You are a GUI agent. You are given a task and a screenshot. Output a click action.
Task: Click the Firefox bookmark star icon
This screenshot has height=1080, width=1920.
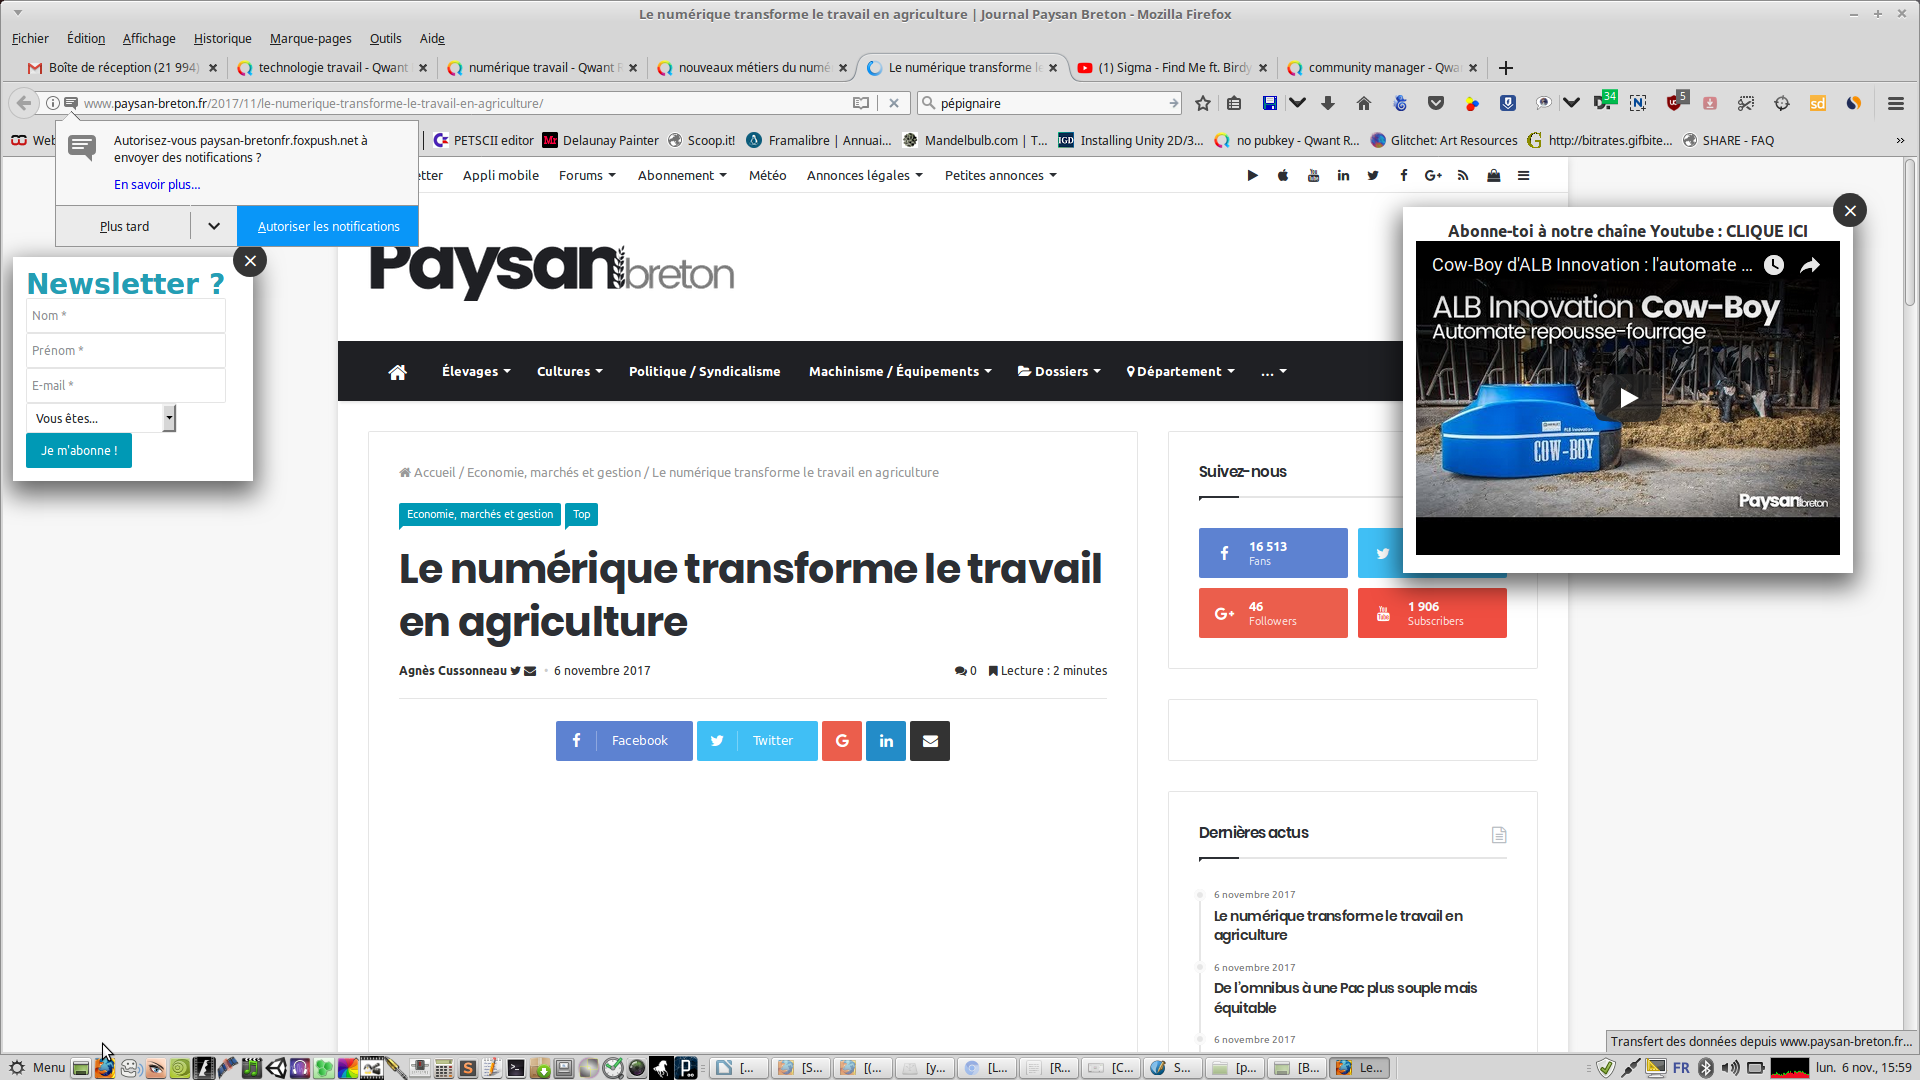1203,103
